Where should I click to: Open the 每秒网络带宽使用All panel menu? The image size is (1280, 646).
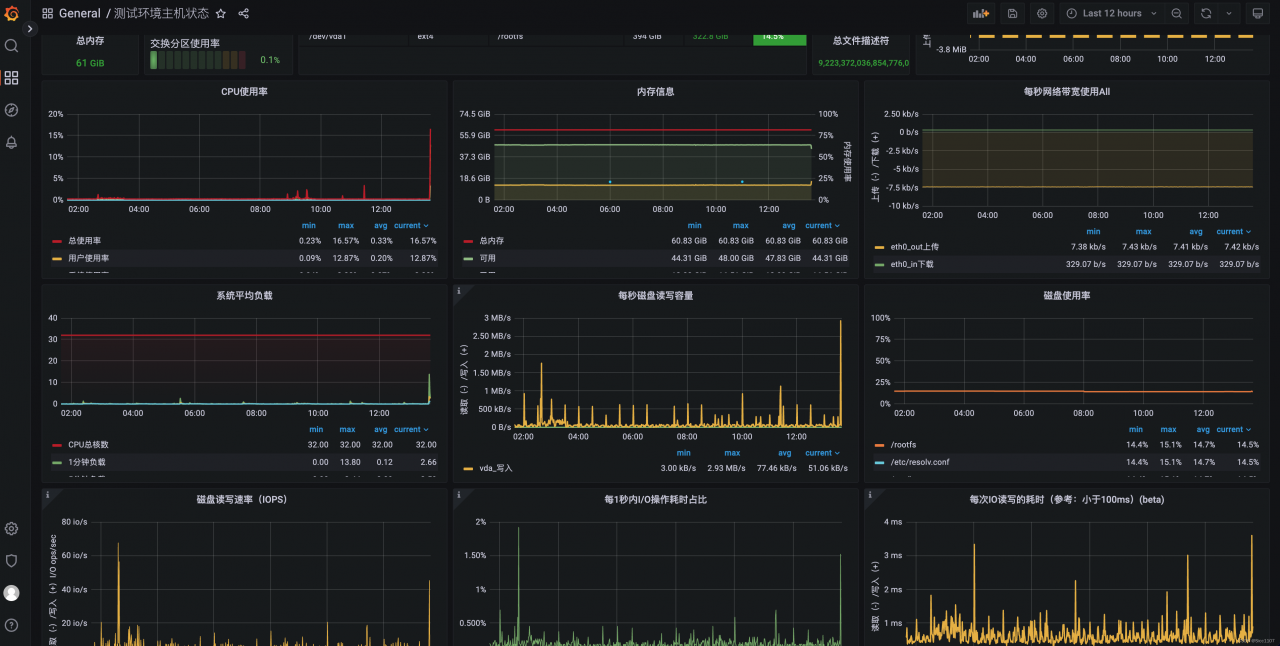[1067, 91]
